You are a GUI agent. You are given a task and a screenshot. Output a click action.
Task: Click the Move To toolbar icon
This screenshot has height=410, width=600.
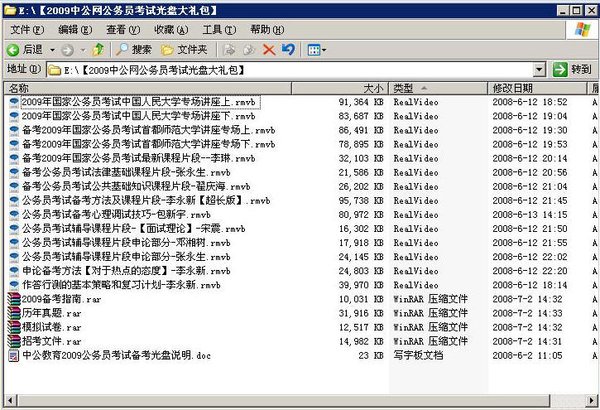229,50
